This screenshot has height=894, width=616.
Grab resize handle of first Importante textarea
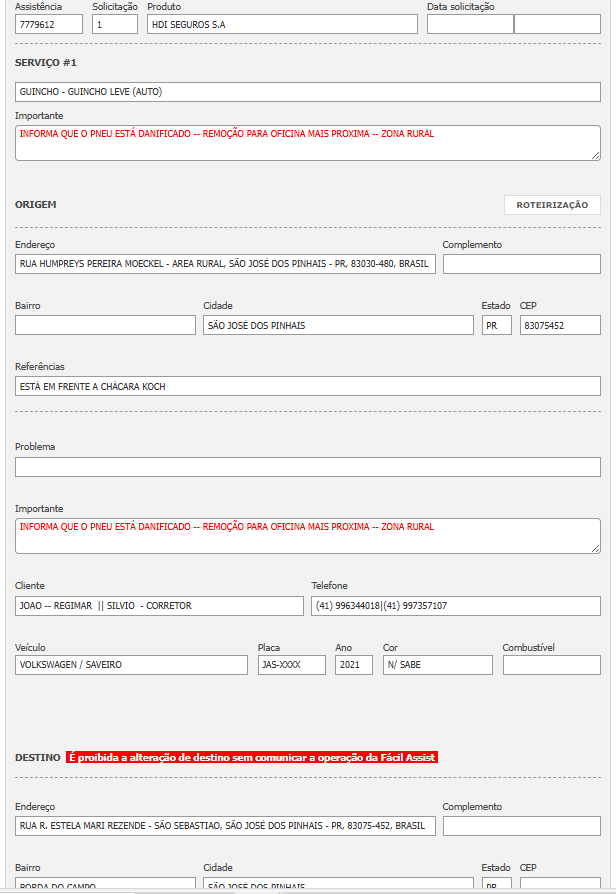596,156
